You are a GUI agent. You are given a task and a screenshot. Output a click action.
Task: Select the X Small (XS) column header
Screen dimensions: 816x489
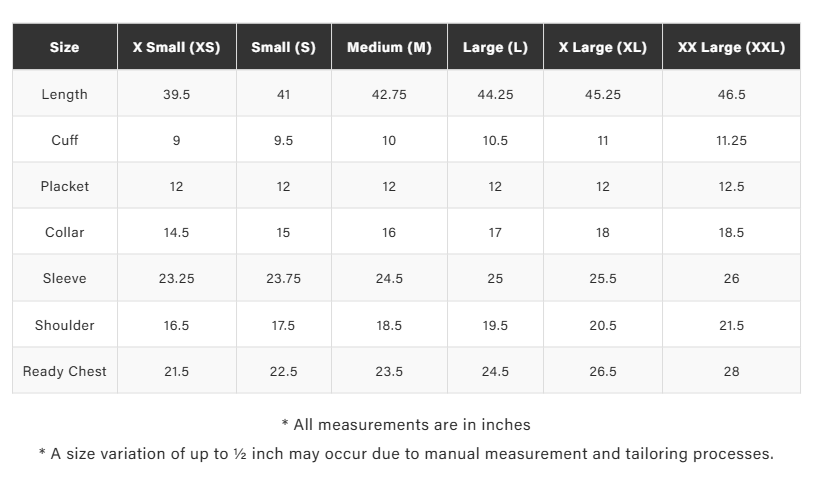coord(176,47)
